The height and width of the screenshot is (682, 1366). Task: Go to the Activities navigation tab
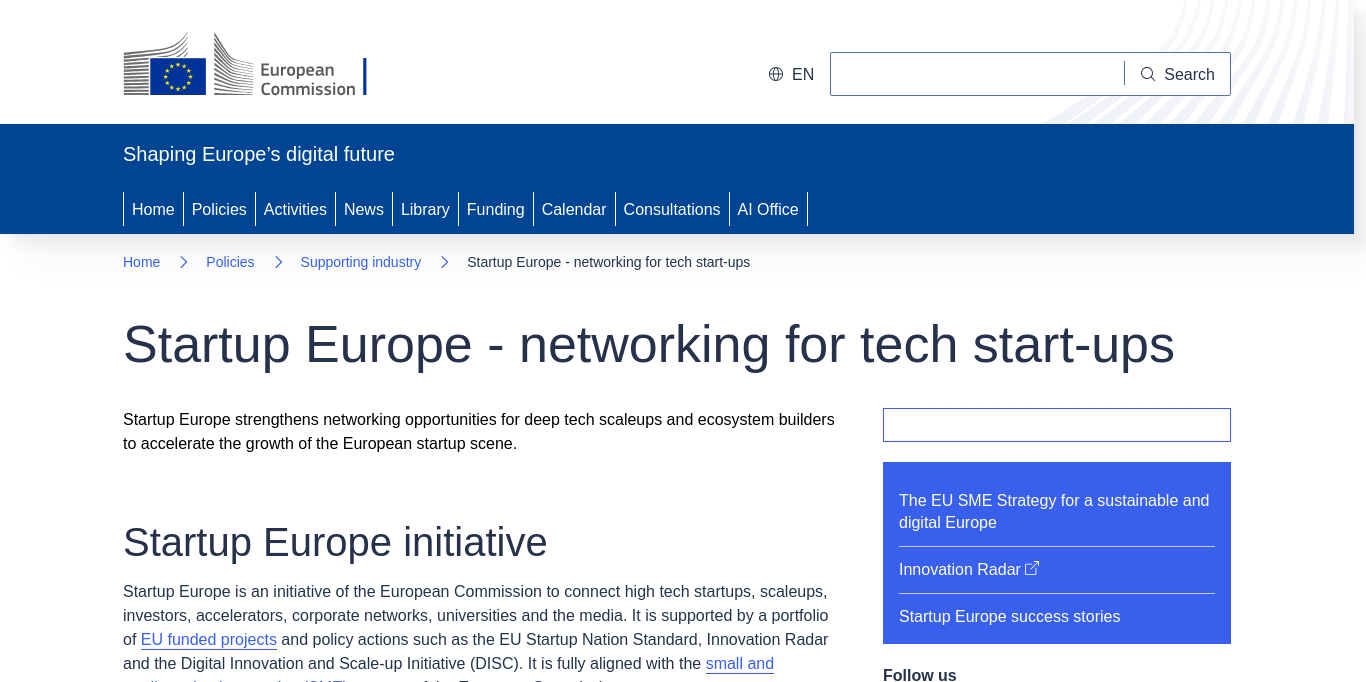pos(295,209)
